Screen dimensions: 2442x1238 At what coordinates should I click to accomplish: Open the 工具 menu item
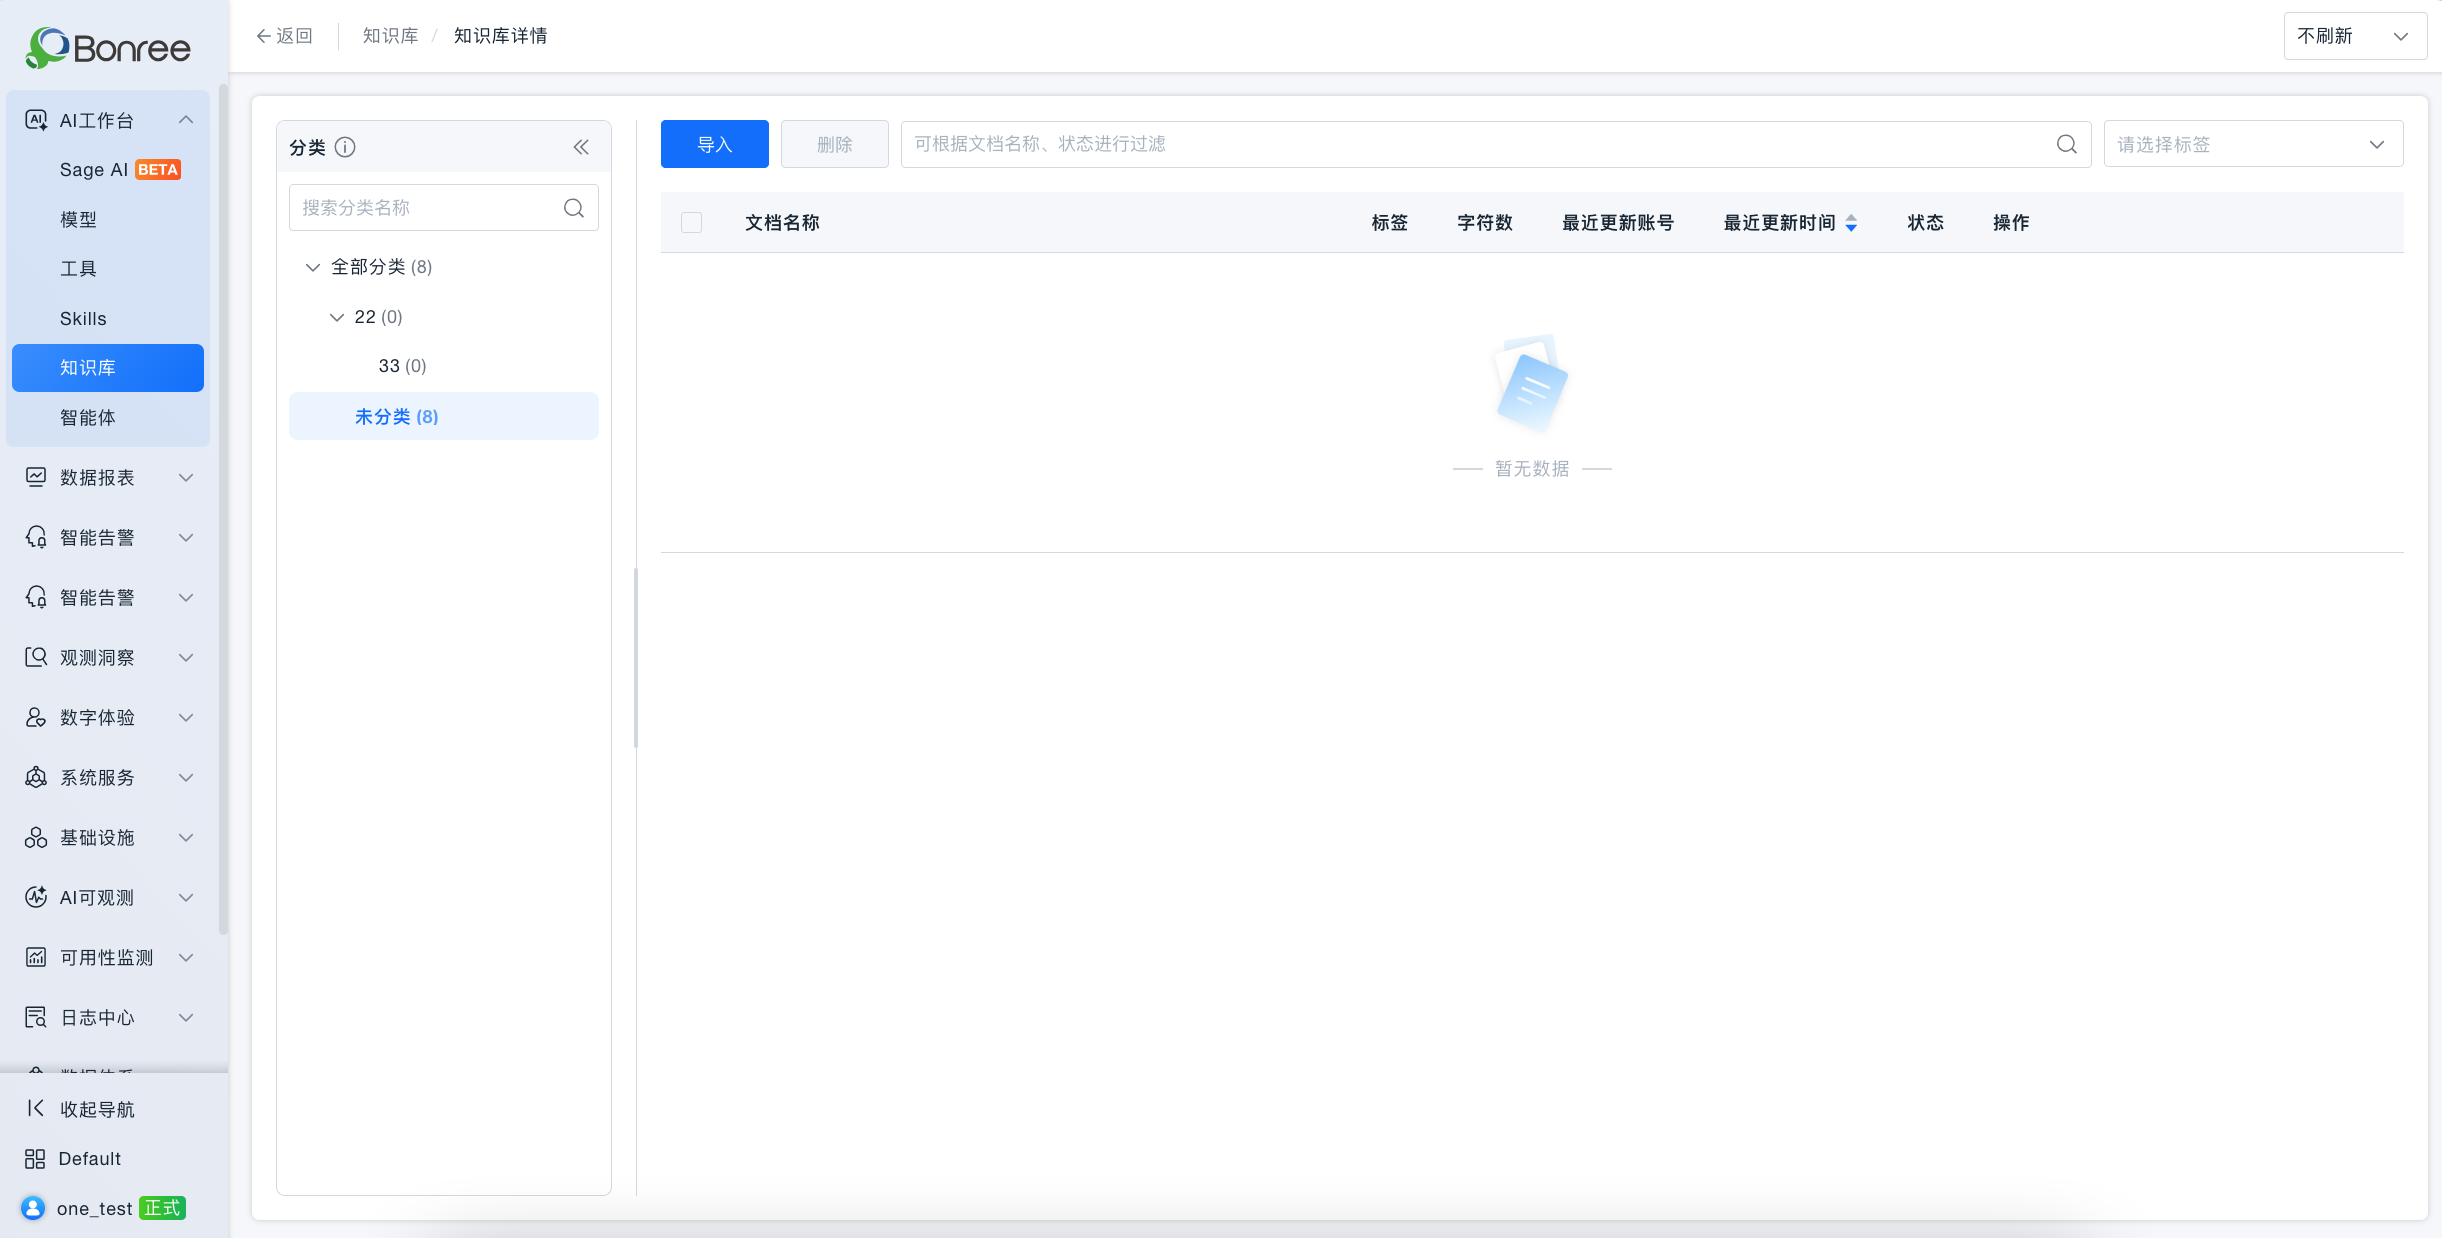point(108,268)
